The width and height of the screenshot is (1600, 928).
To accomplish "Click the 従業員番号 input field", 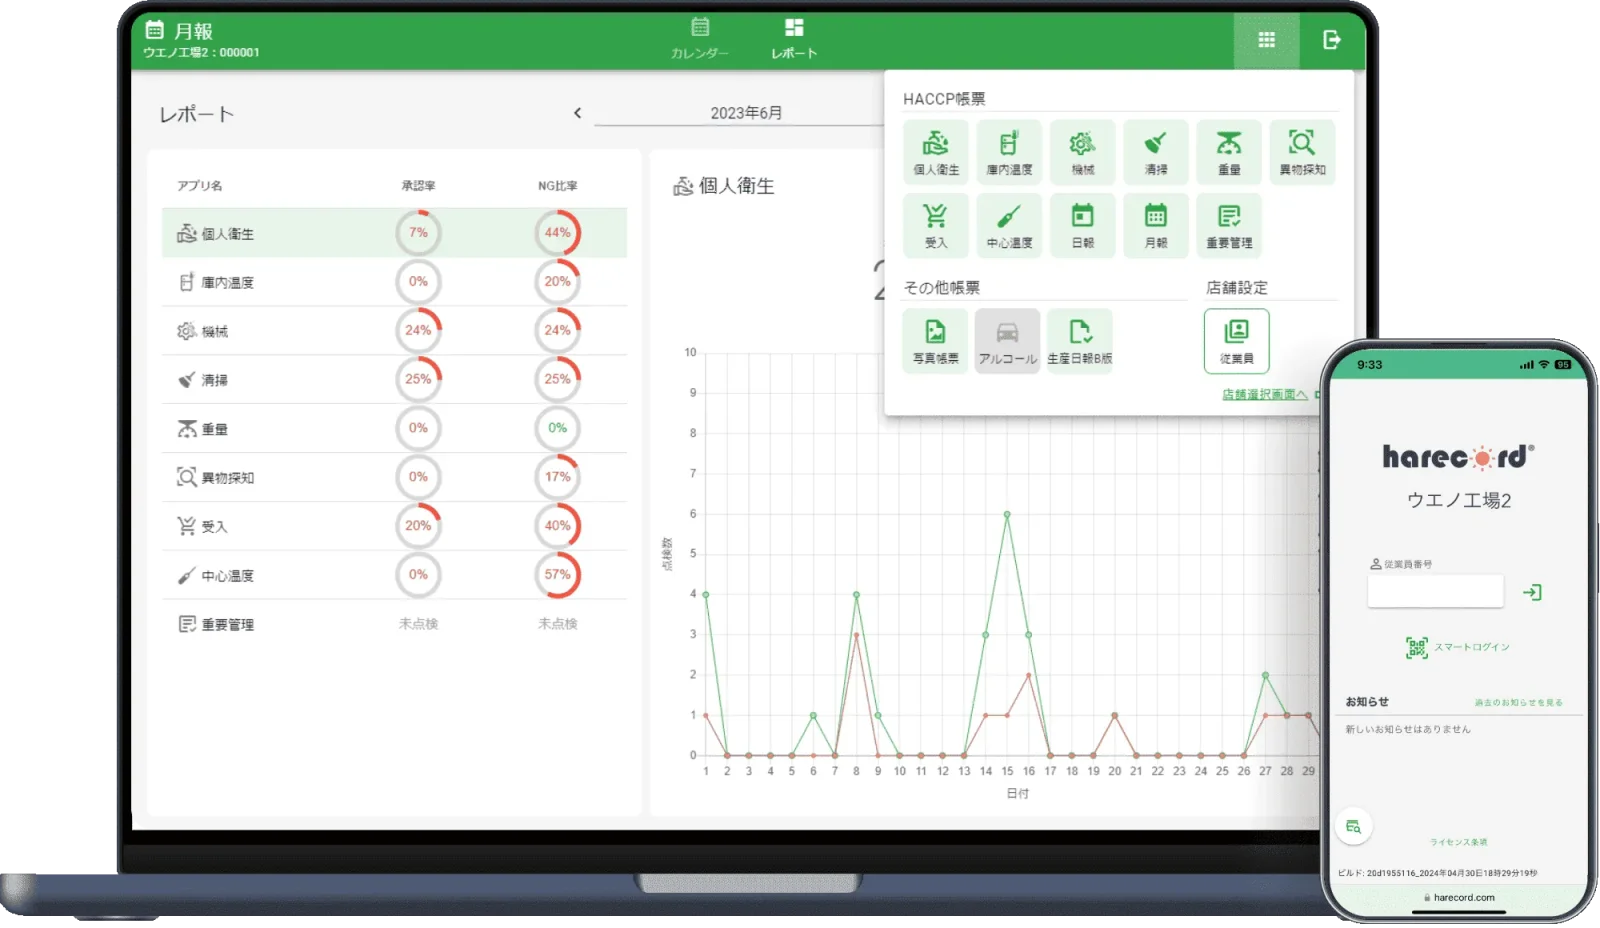I will 1435,592.
